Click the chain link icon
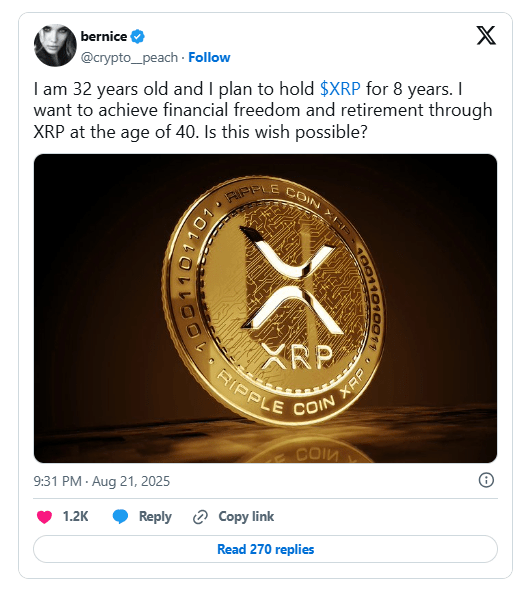The image size is (527, 593). [x=200, y=517]
